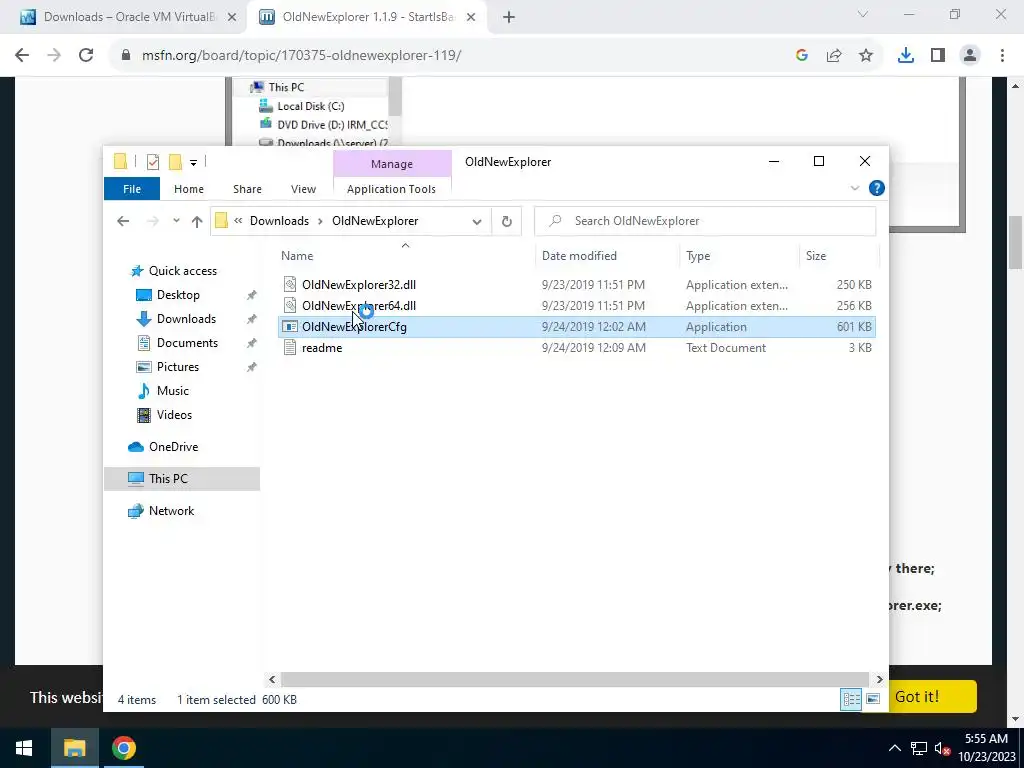Go back in the Chrome browser
Screen dimensions: 1024x768
[22, 56]
